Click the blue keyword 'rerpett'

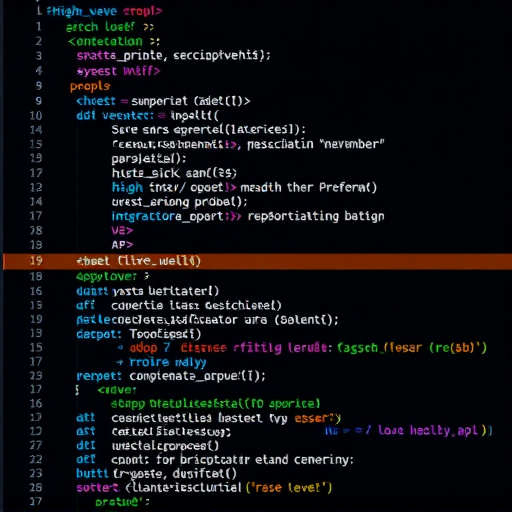coord(99,376)
